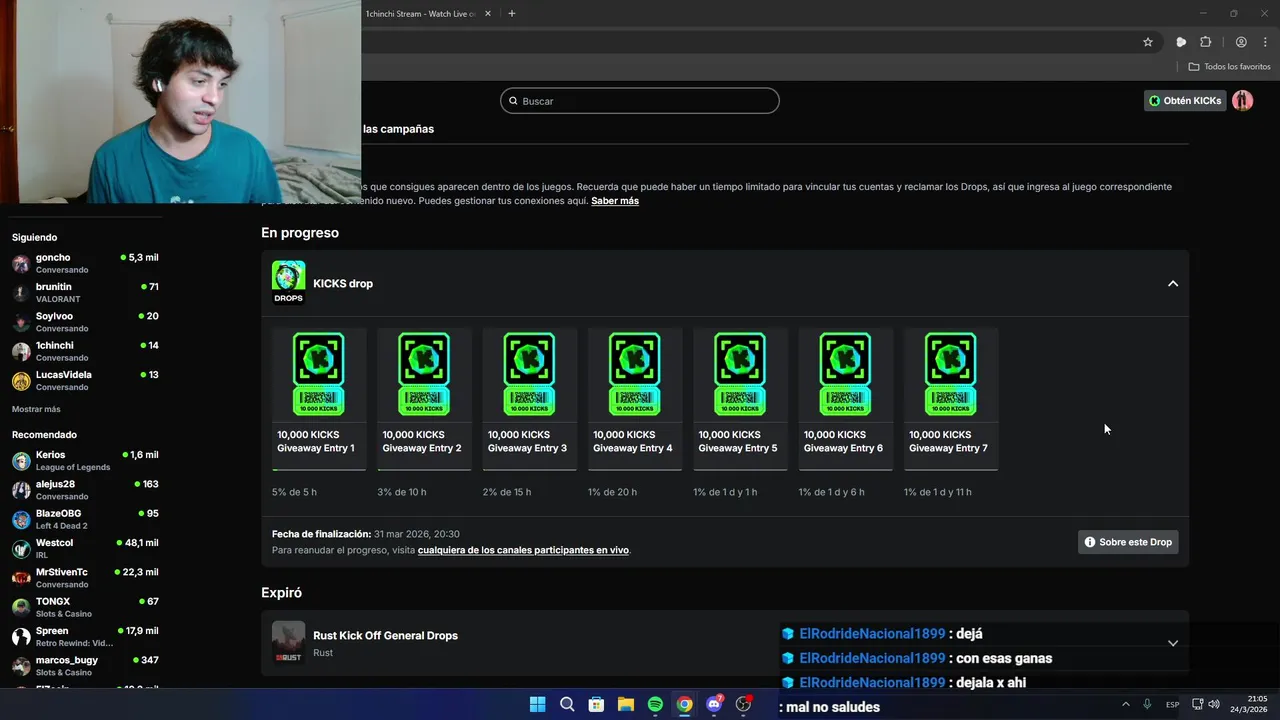Click the Fecha de finalización date text
The height and width of the screenshot is (720, 1280).
(366, 534)
